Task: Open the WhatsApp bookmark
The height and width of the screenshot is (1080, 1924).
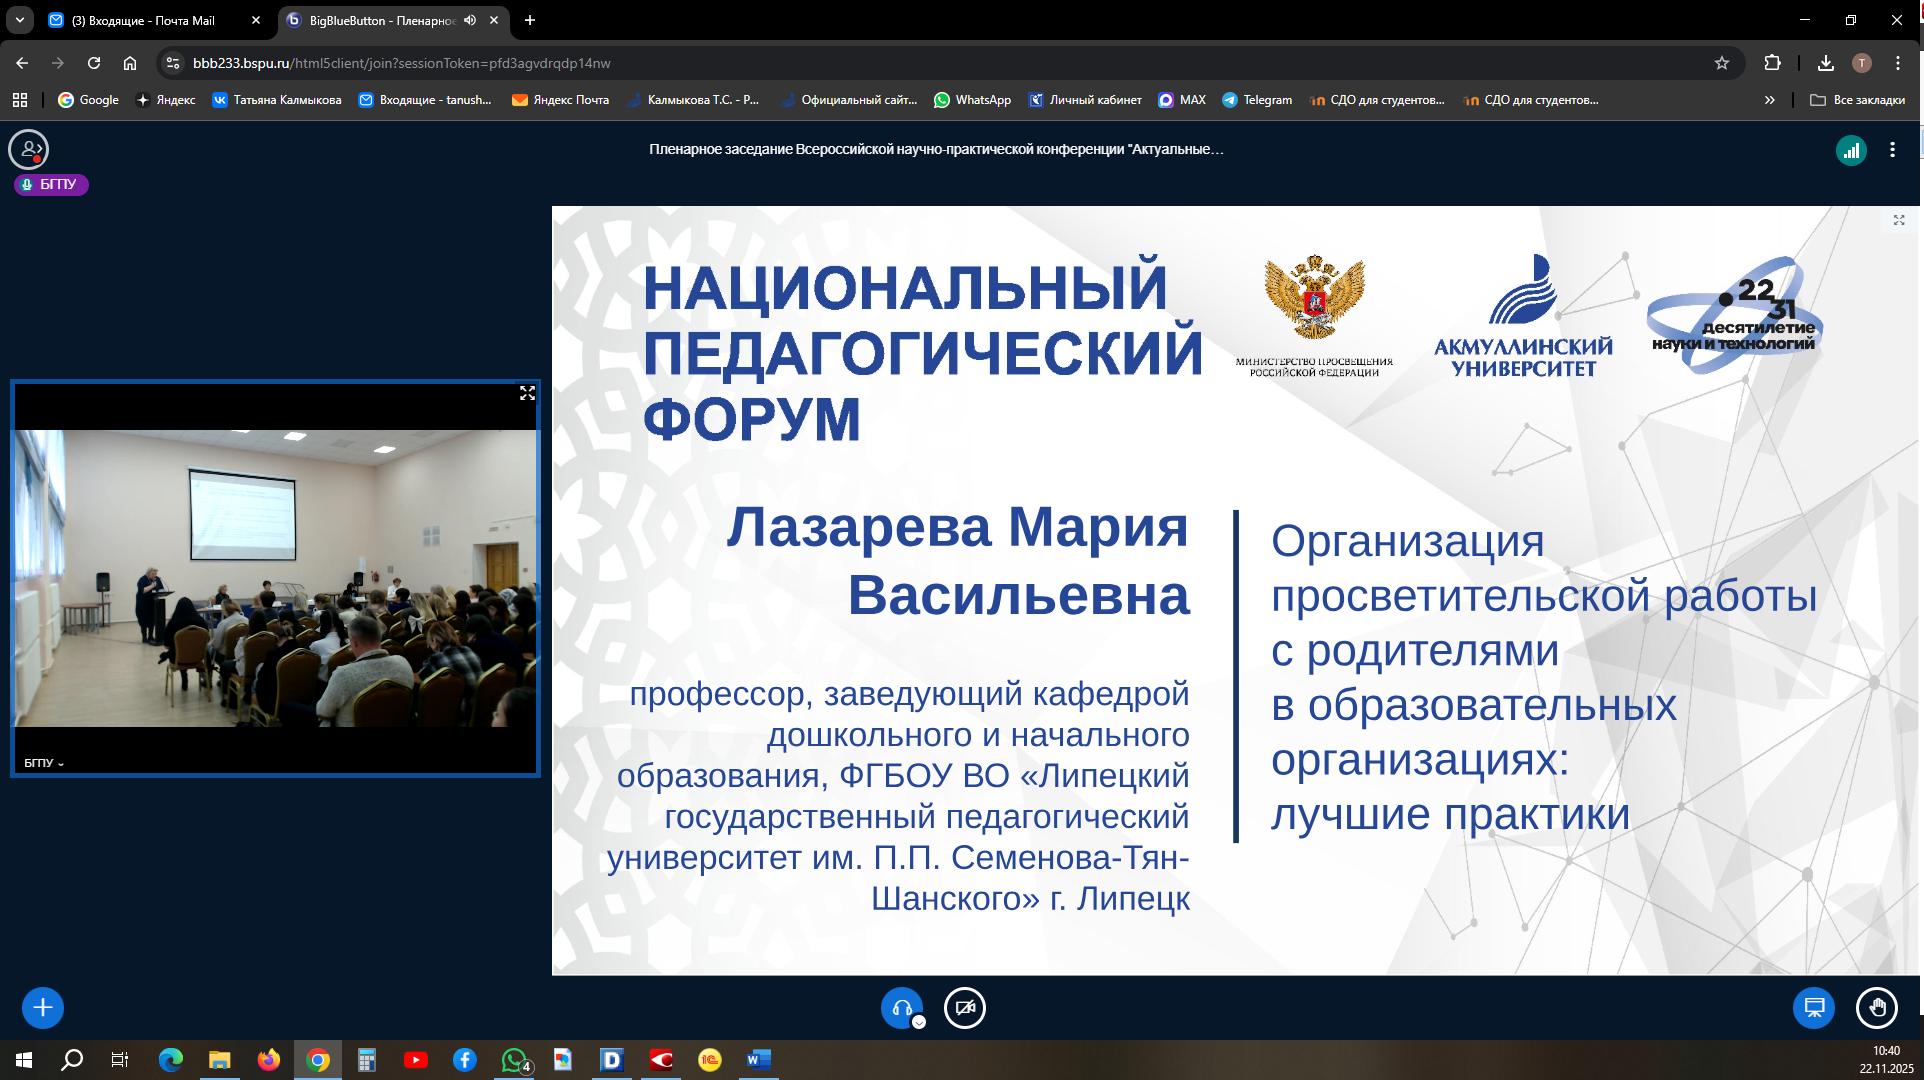Action: coord(972,100)
